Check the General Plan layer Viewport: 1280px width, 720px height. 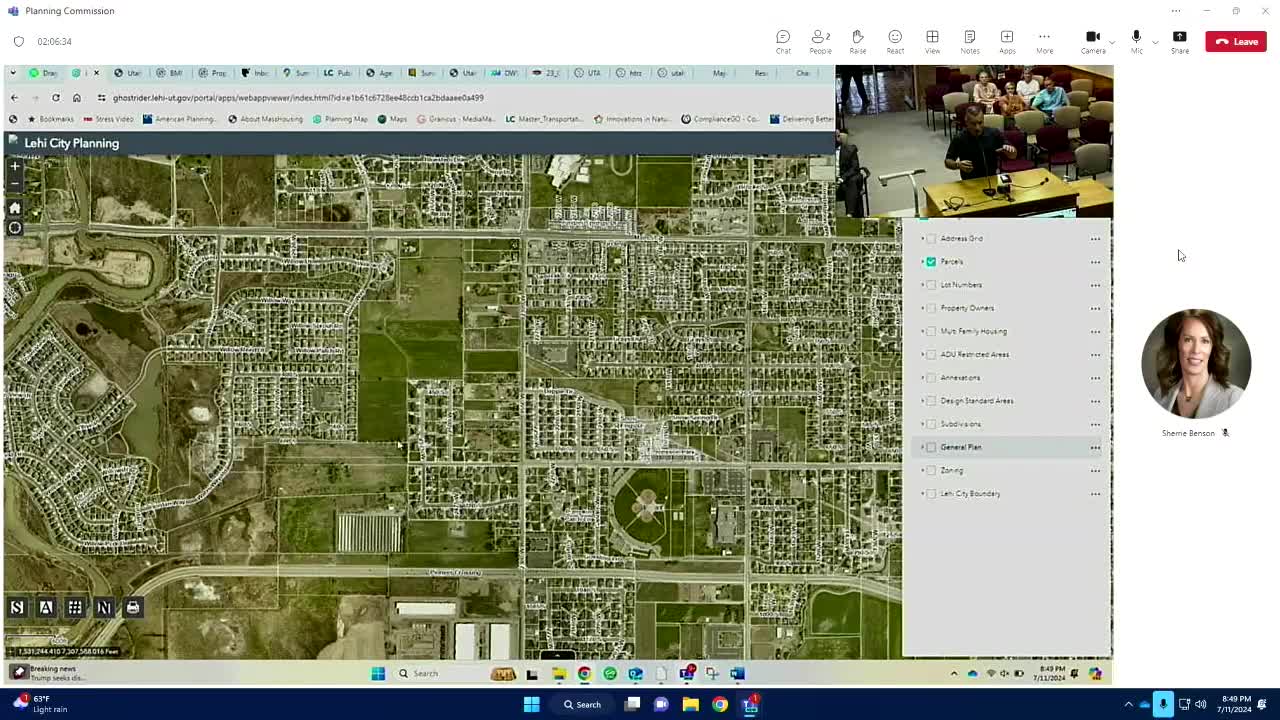931,447
